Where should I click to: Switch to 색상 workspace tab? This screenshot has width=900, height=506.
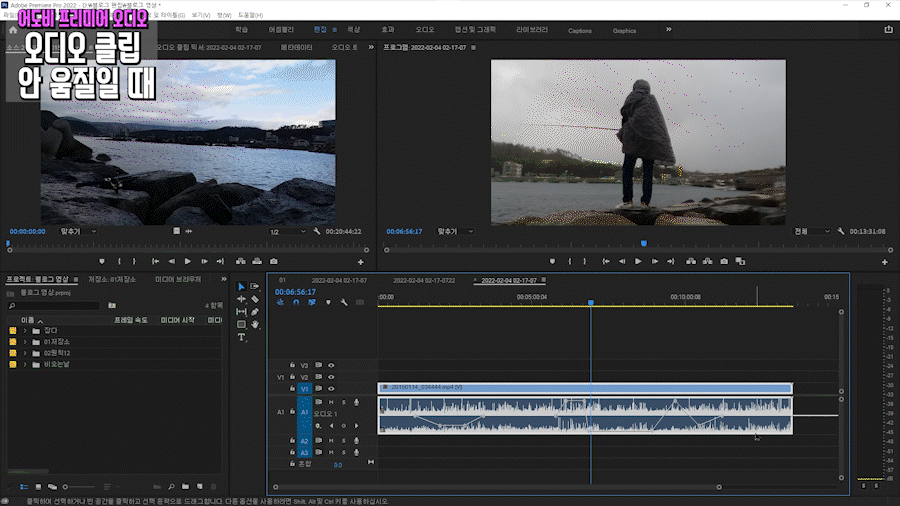click(354, 30)
